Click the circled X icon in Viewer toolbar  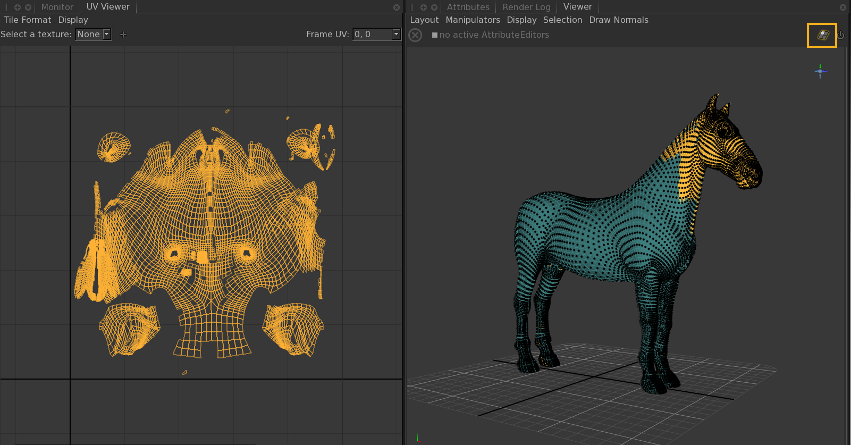415,35
